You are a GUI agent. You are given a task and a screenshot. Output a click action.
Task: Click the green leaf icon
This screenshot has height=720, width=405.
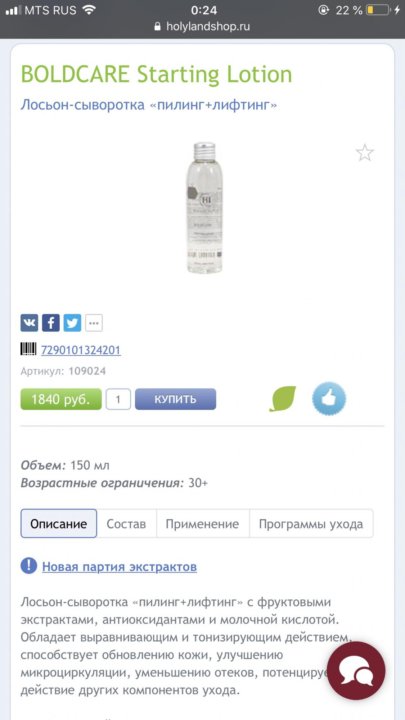click(282, 399)
